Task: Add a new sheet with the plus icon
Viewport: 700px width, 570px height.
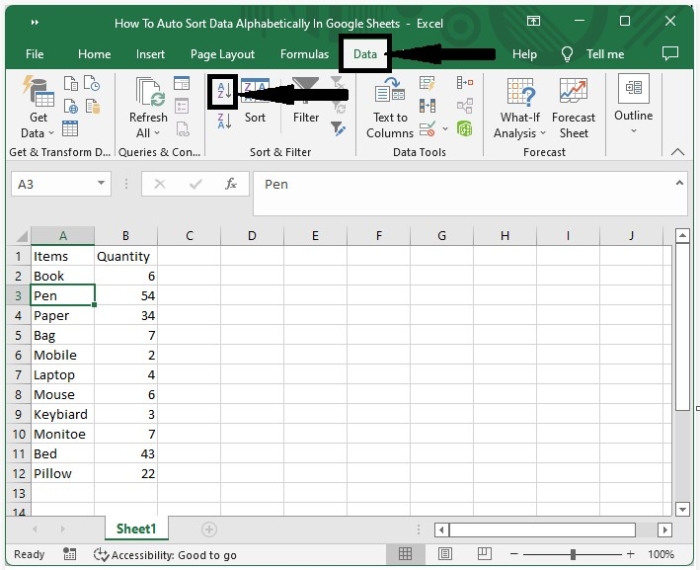Action: [209, 529]
